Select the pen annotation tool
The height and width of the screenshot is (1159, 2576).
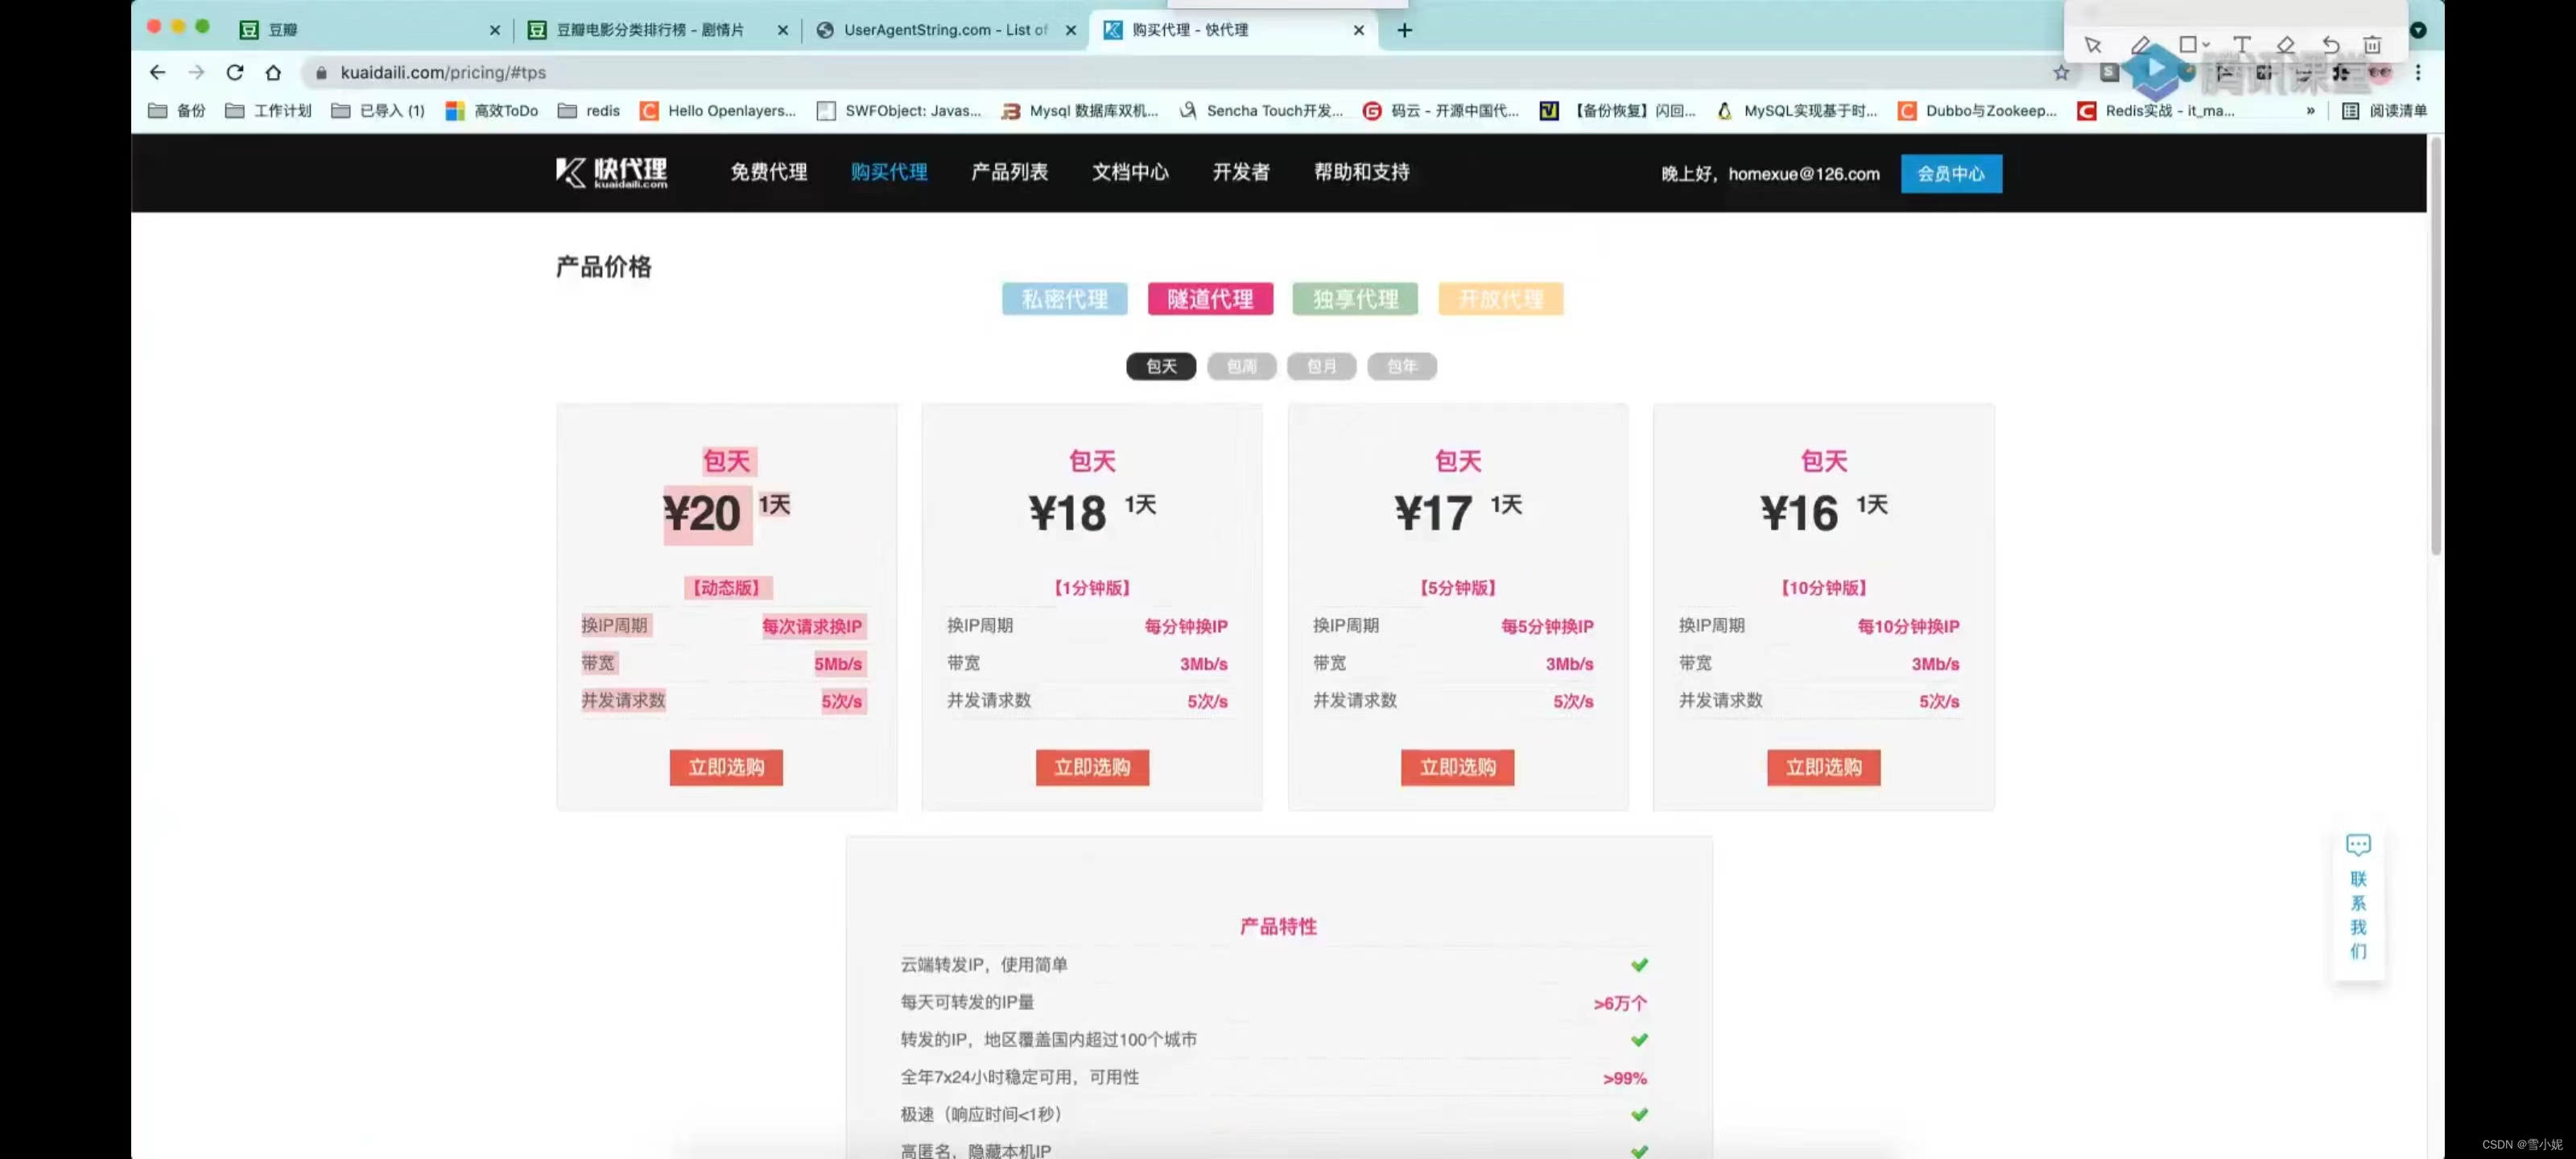point(2142,45)
